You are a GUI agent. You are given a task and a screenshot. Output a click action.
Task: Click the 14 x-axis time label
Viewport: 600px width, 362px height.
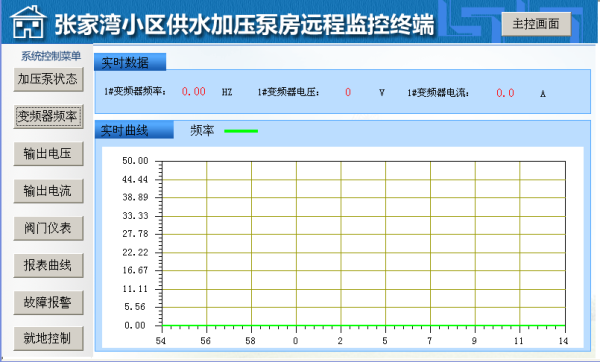[563, 341]
